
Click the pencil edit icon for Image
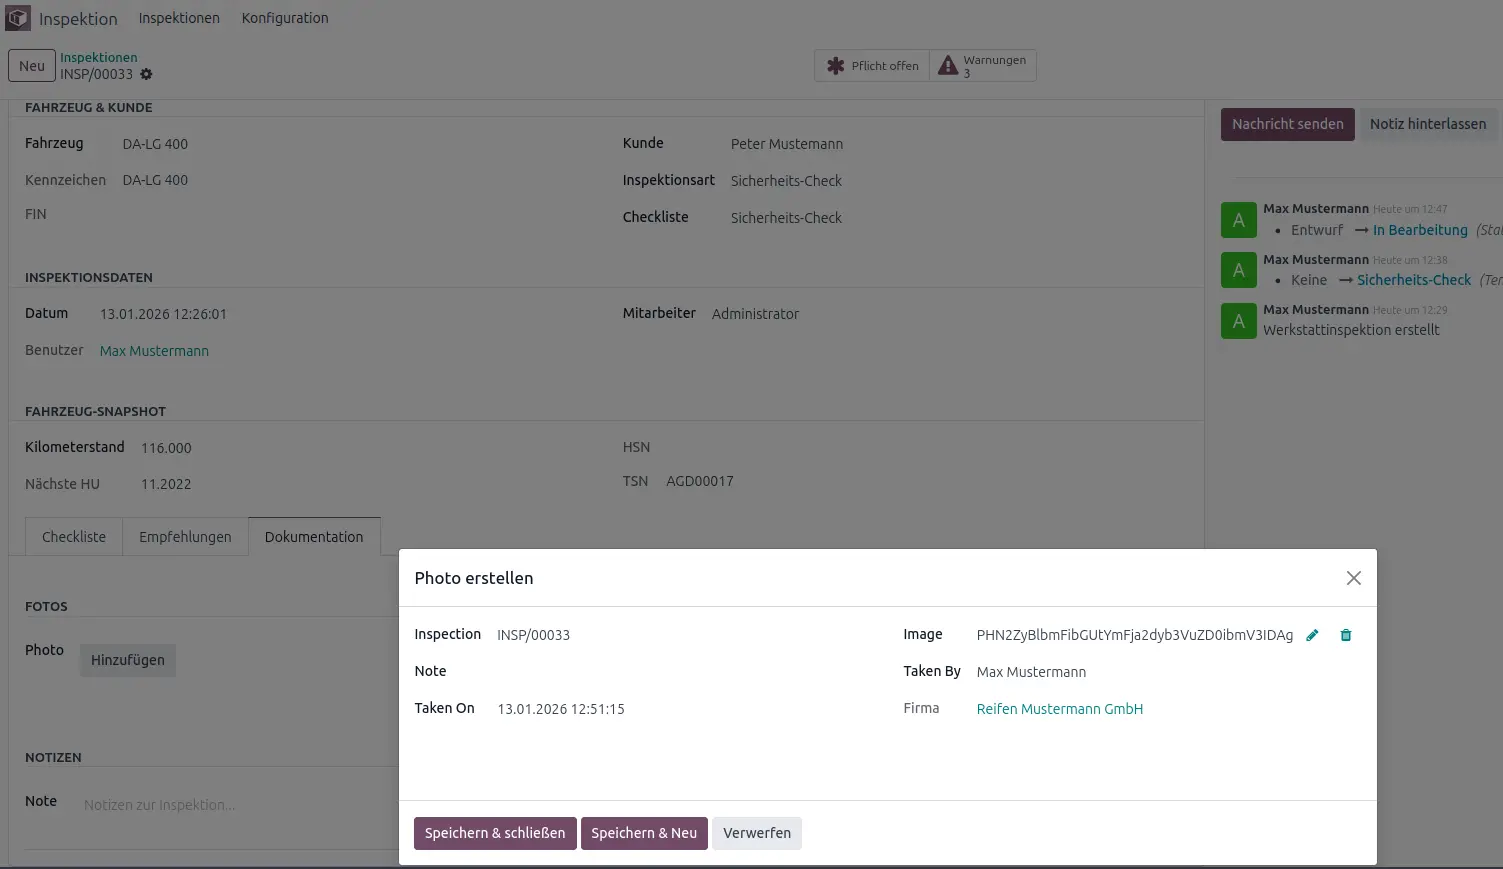[1312, 635]
